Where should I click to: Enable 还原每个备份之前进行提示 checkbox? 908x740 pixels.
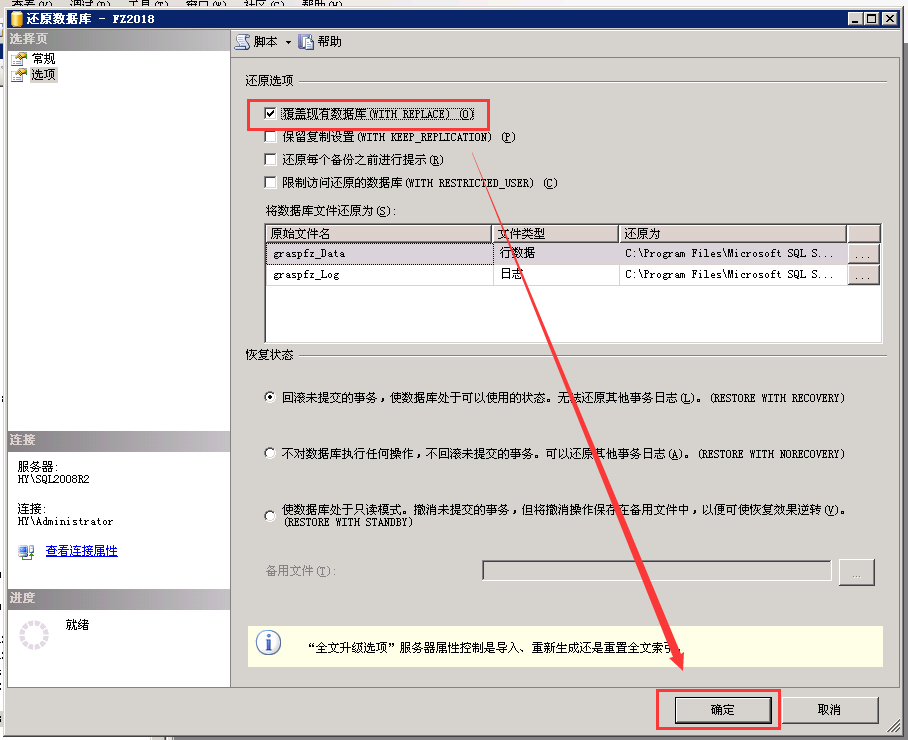tap(270, 159)
